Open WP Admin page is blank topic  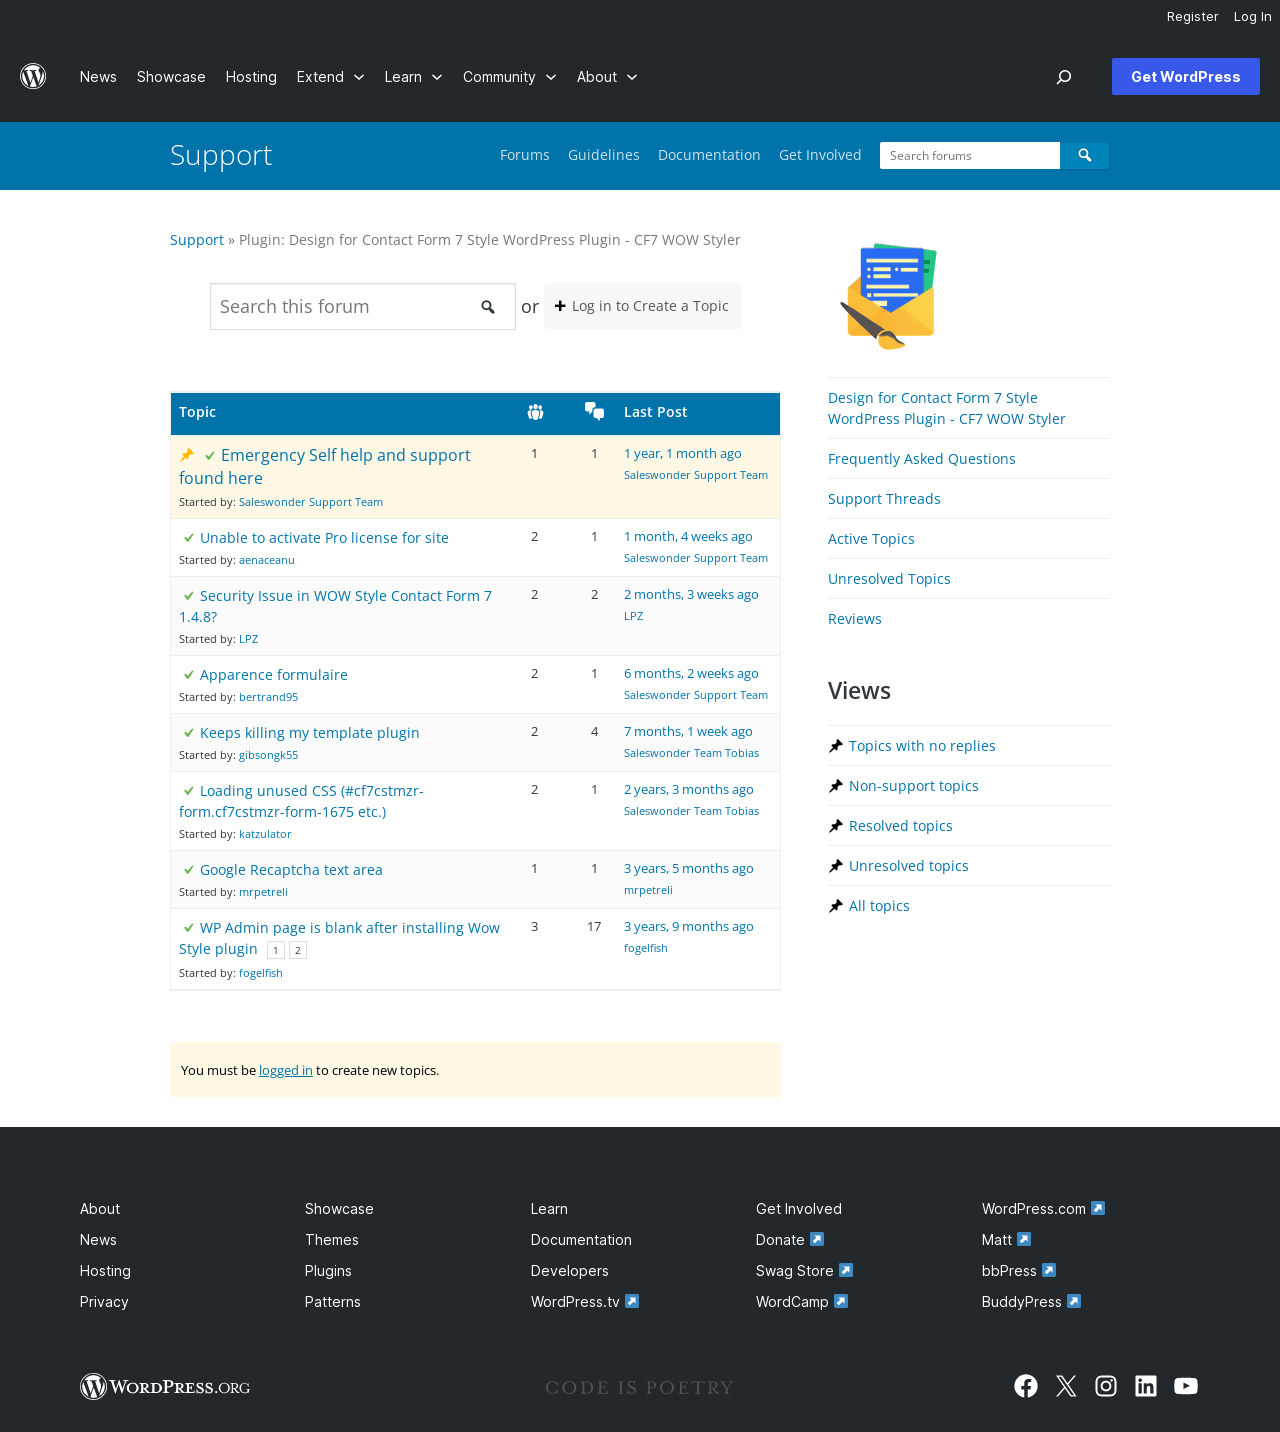point(339,938)
